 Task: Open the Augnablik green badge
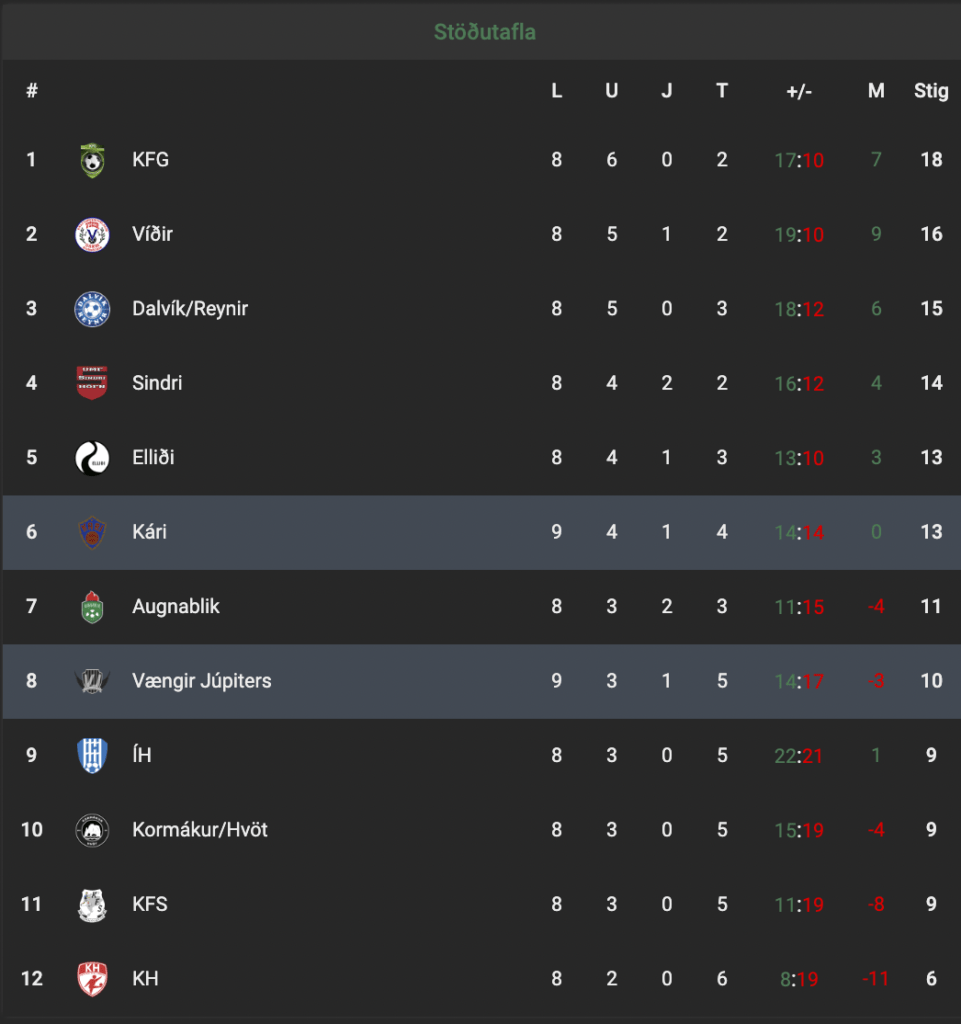coord(92,607)
